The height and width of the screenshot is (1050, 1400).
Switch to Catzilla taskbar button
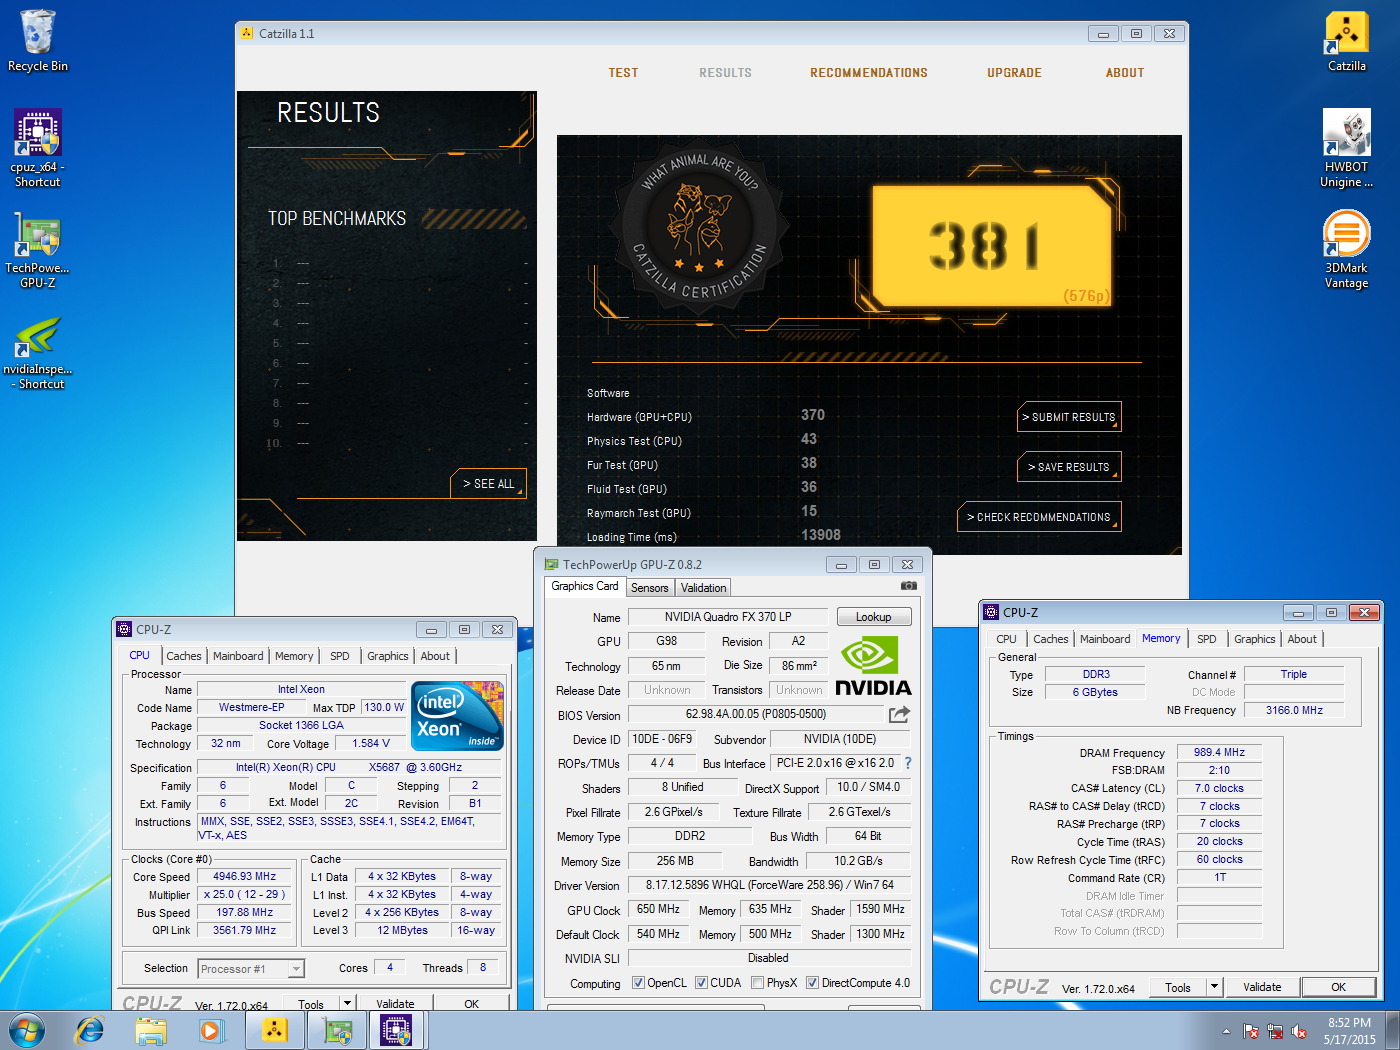275,1030
